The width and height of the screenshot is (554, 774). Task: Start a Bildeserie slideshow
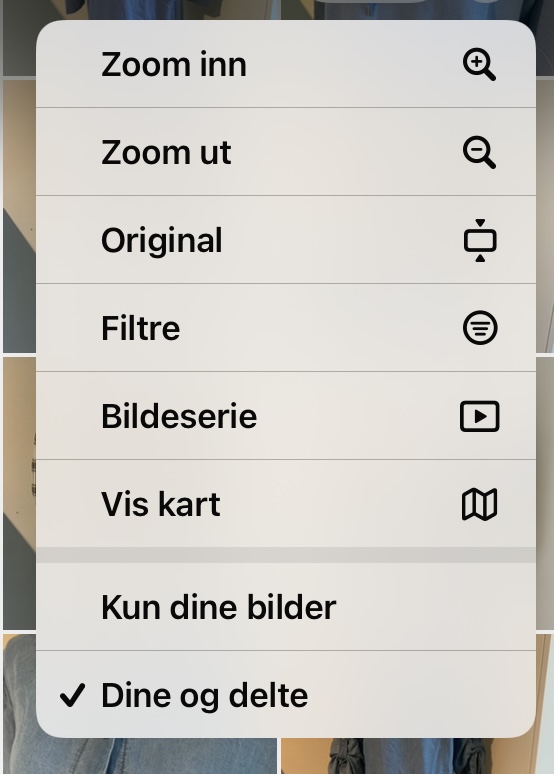tap(286, 416)
